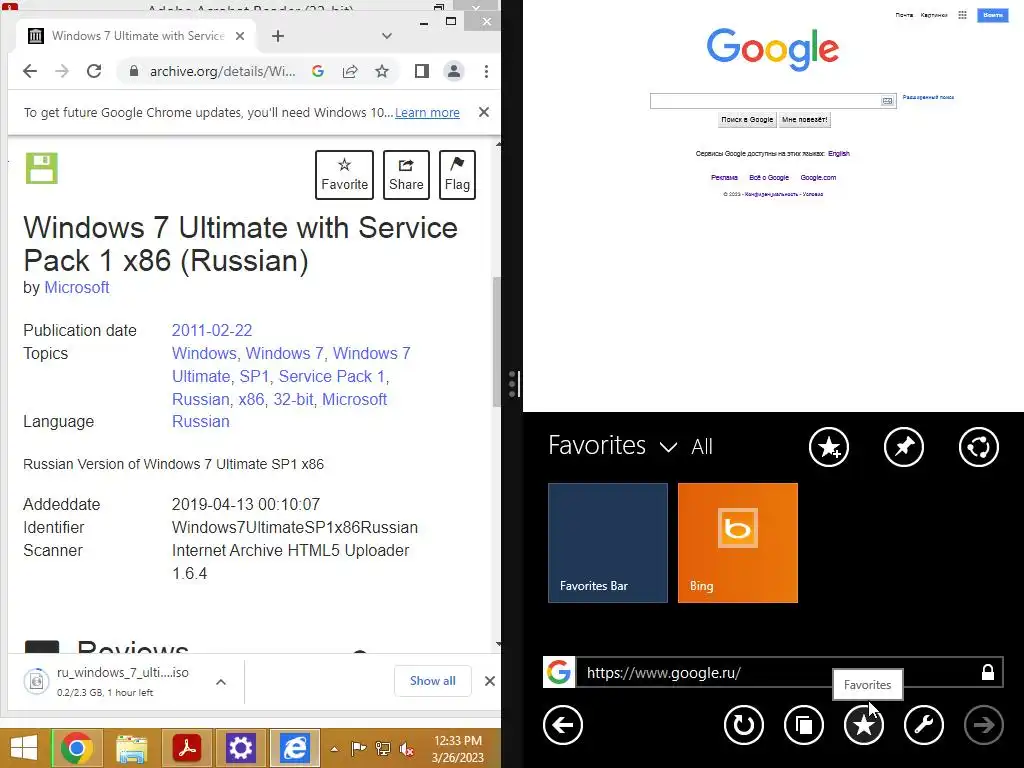Open the Russian language link
Screen dimensions: 1024x768
200,421
